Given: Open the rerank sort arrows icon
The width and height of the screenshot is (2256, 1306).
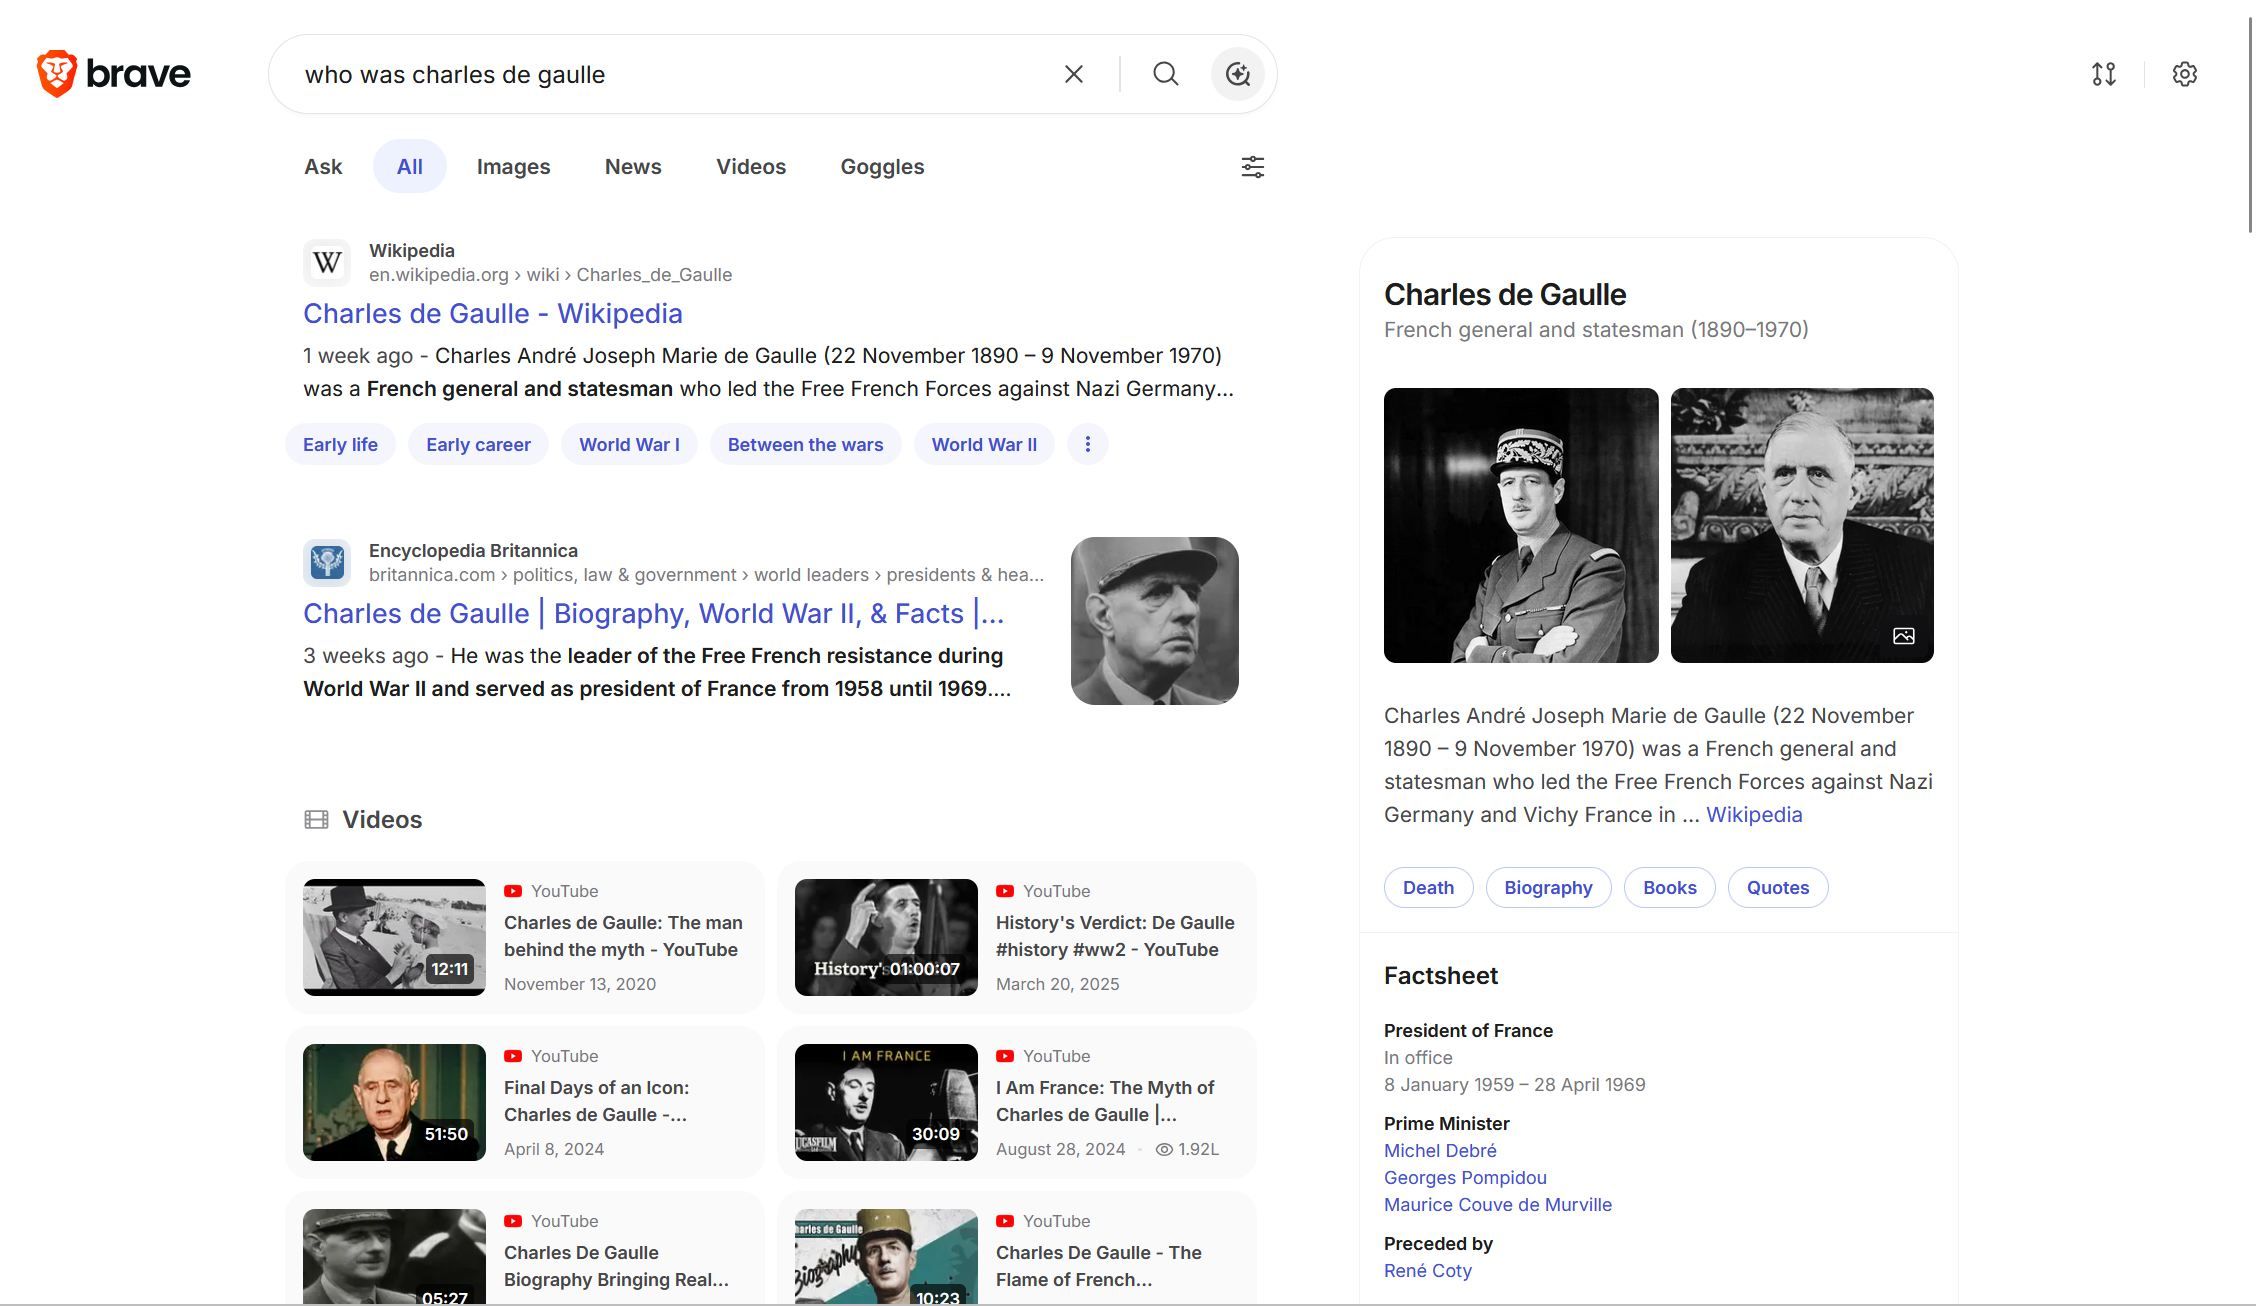Looking at the screenshot, I should click(x=2104, y=74).
